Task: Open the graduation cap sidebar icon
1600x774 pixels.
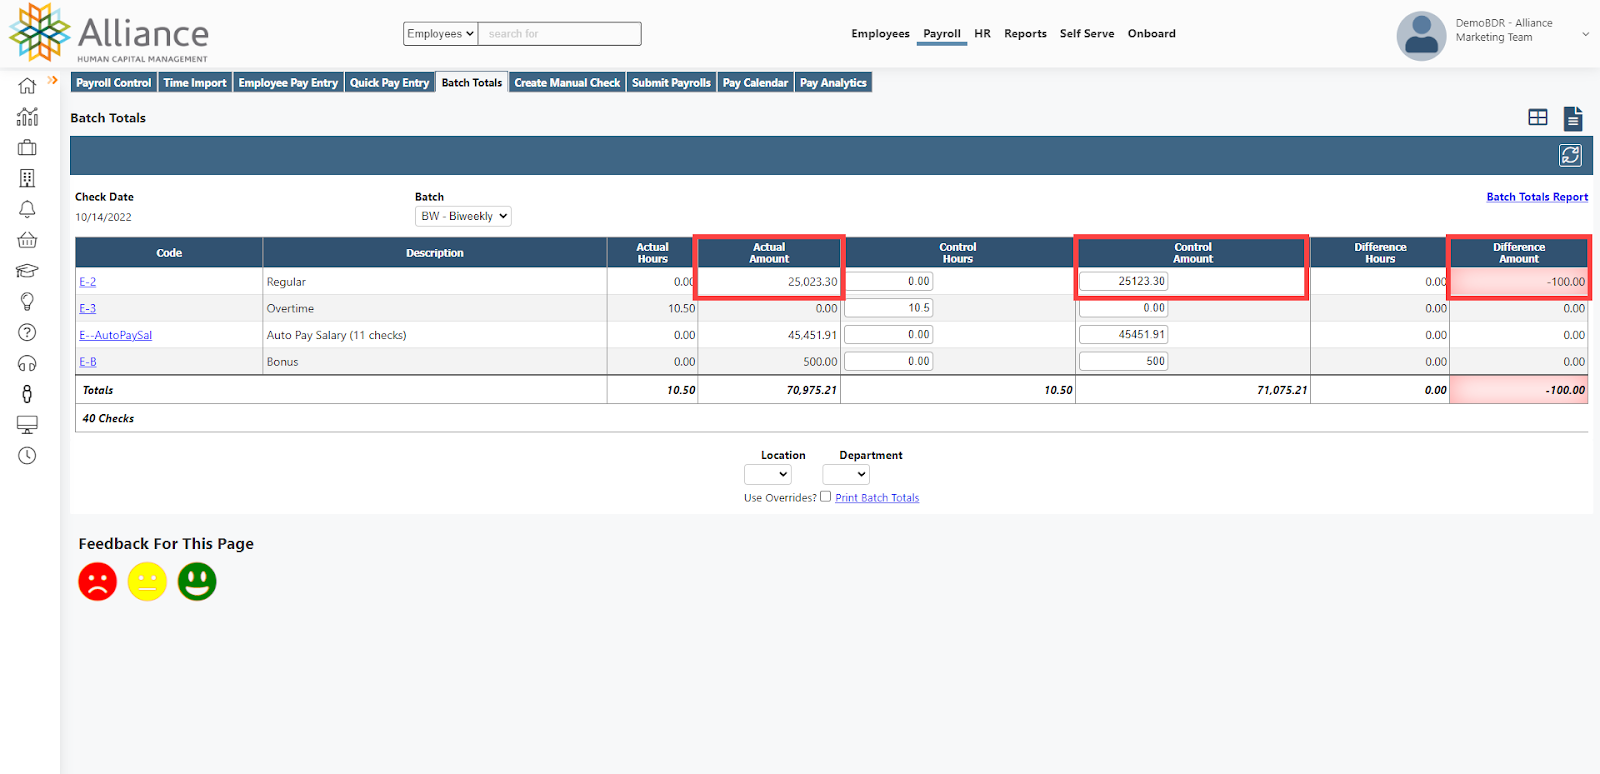Action: 27,271
